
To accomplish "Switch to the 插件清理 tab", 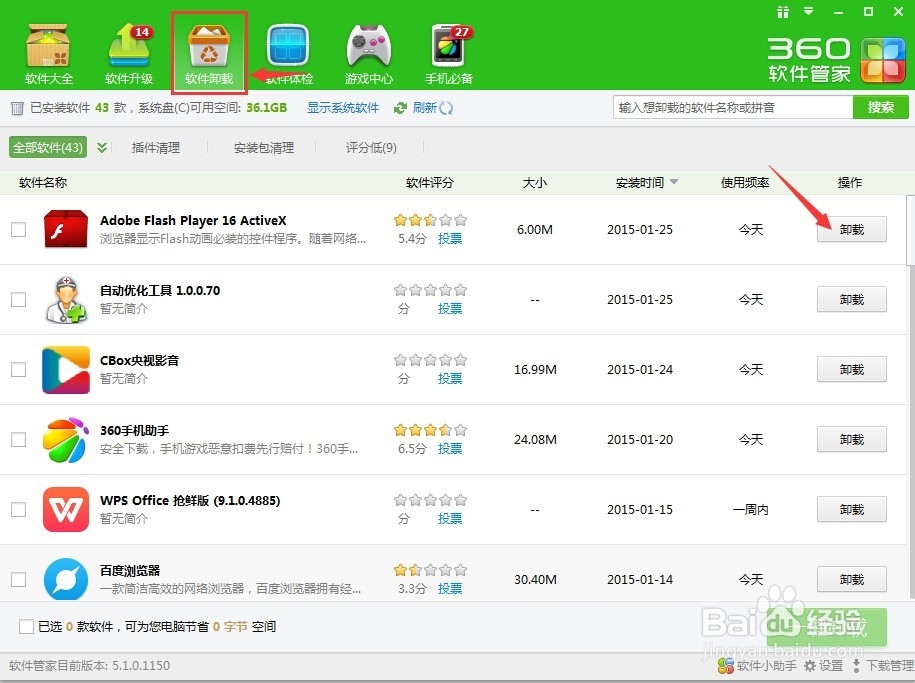I will [157, 147].
